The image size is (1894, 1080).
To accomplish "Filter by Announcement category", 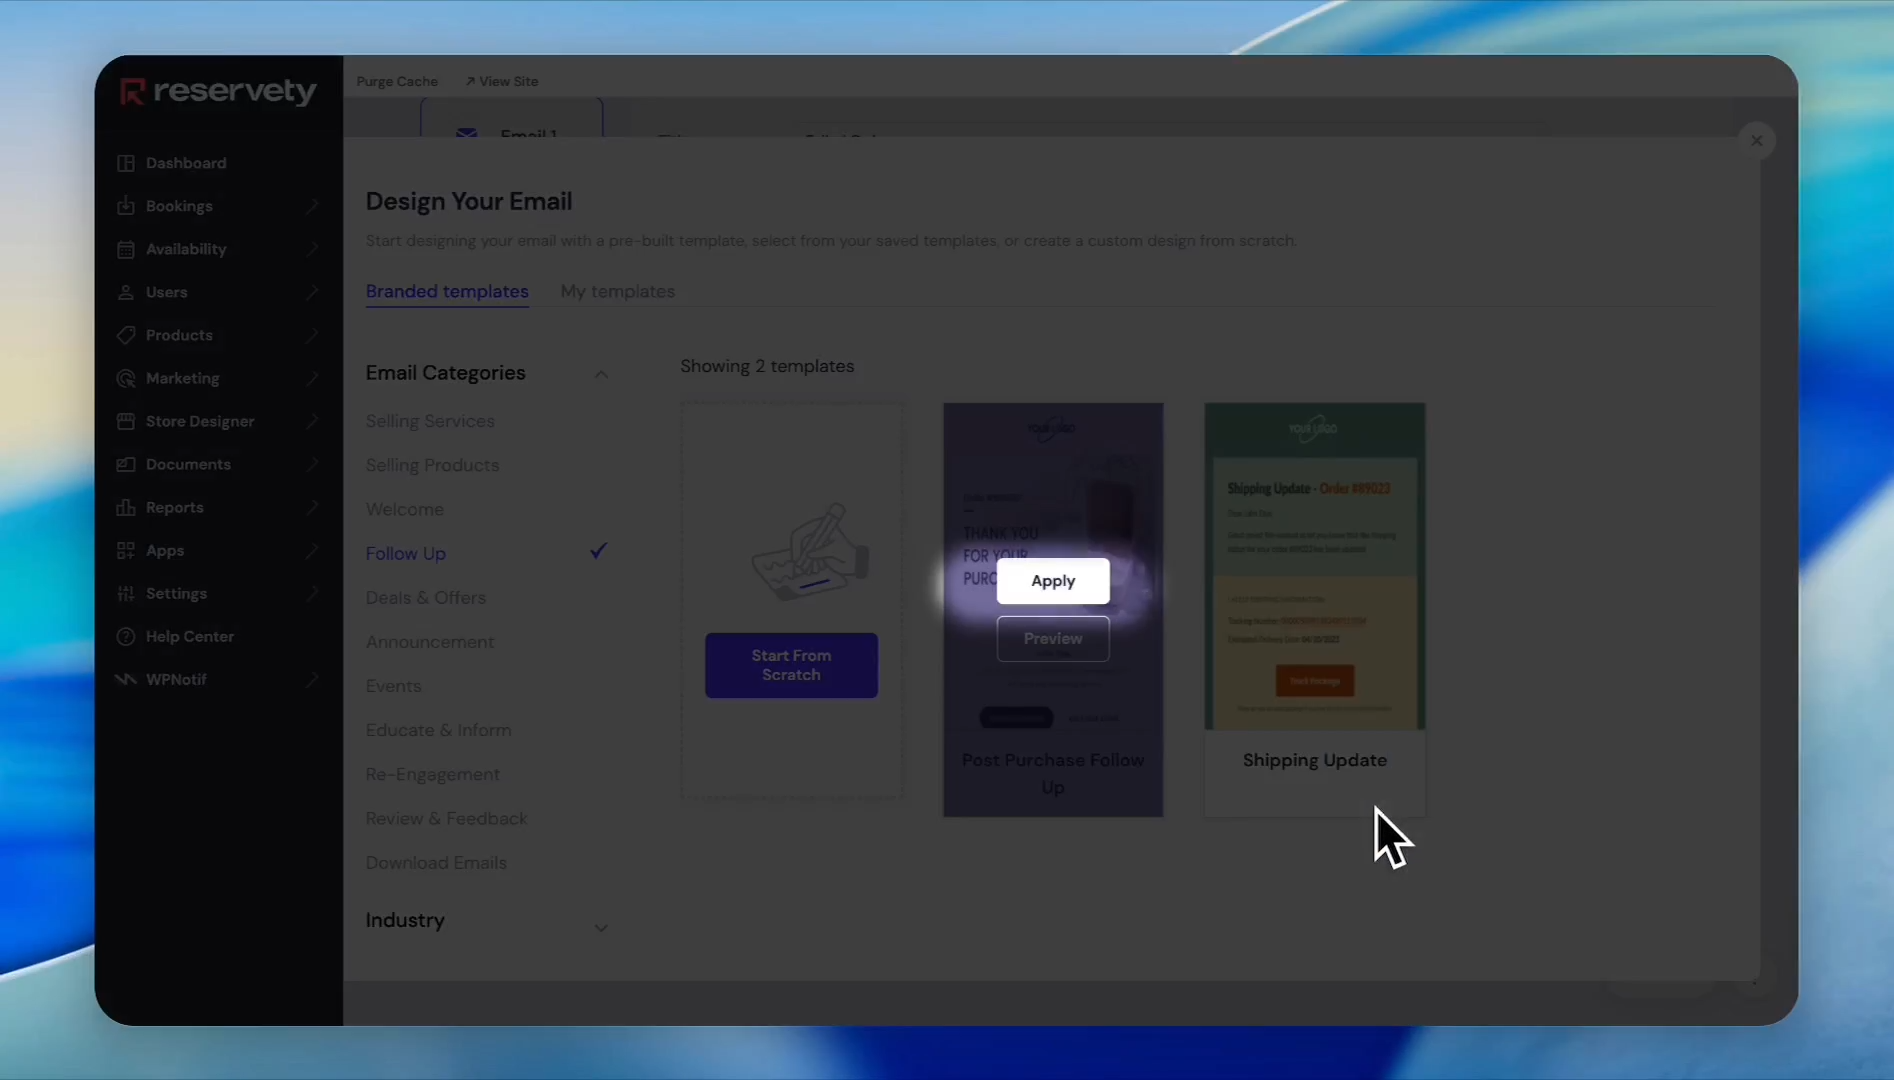I will pyautogui.click(x=430, y=642).
